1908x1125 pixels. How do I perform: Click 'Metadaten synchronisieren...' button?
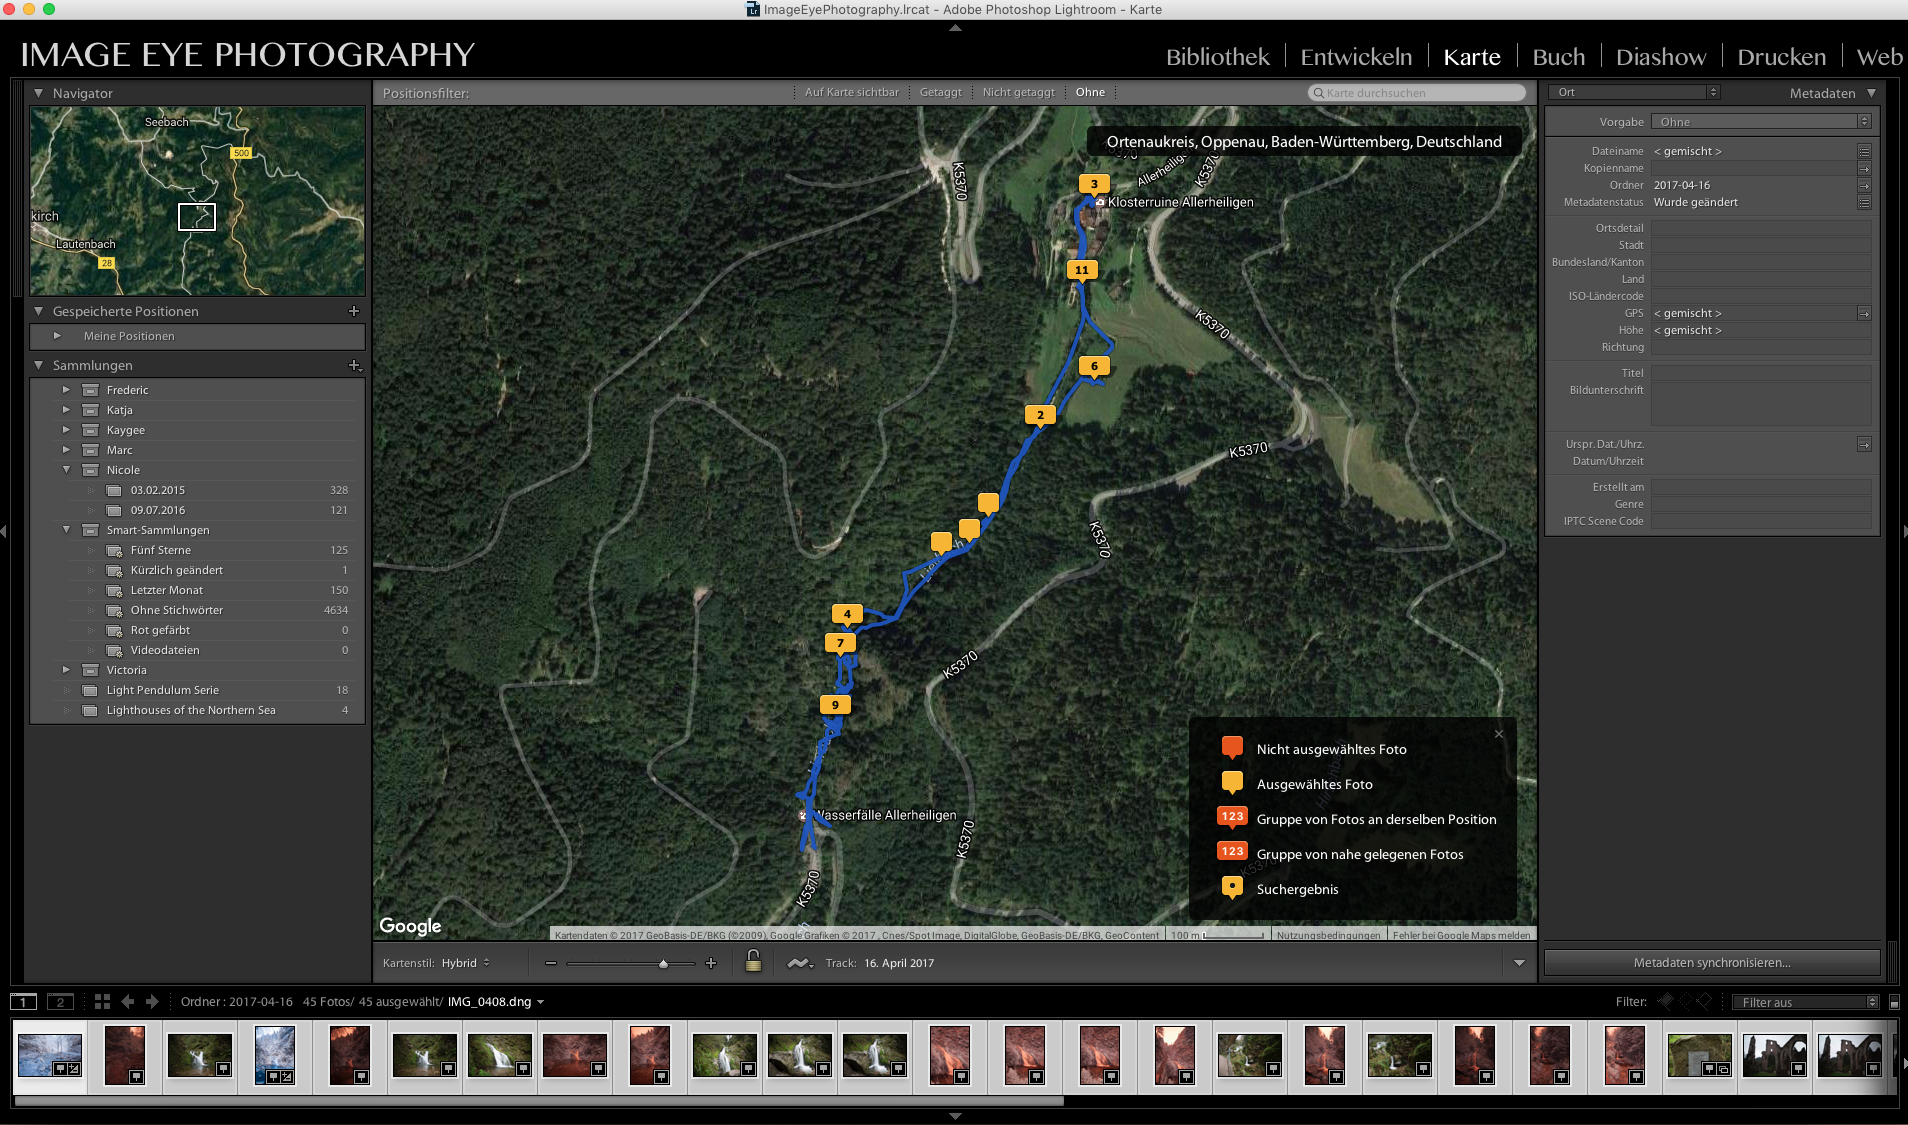tap(1712, 963)
